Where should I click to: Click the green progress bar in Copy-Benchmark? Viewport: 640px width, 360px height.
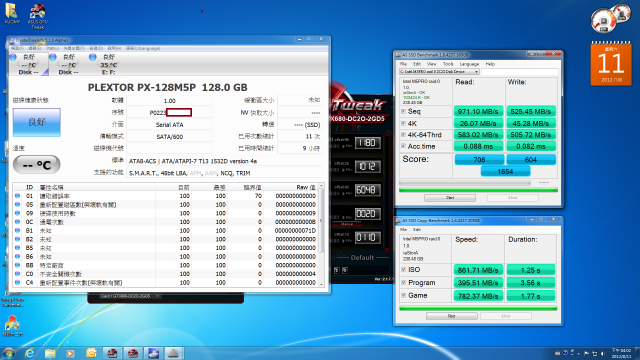click(x=478, y=309)
